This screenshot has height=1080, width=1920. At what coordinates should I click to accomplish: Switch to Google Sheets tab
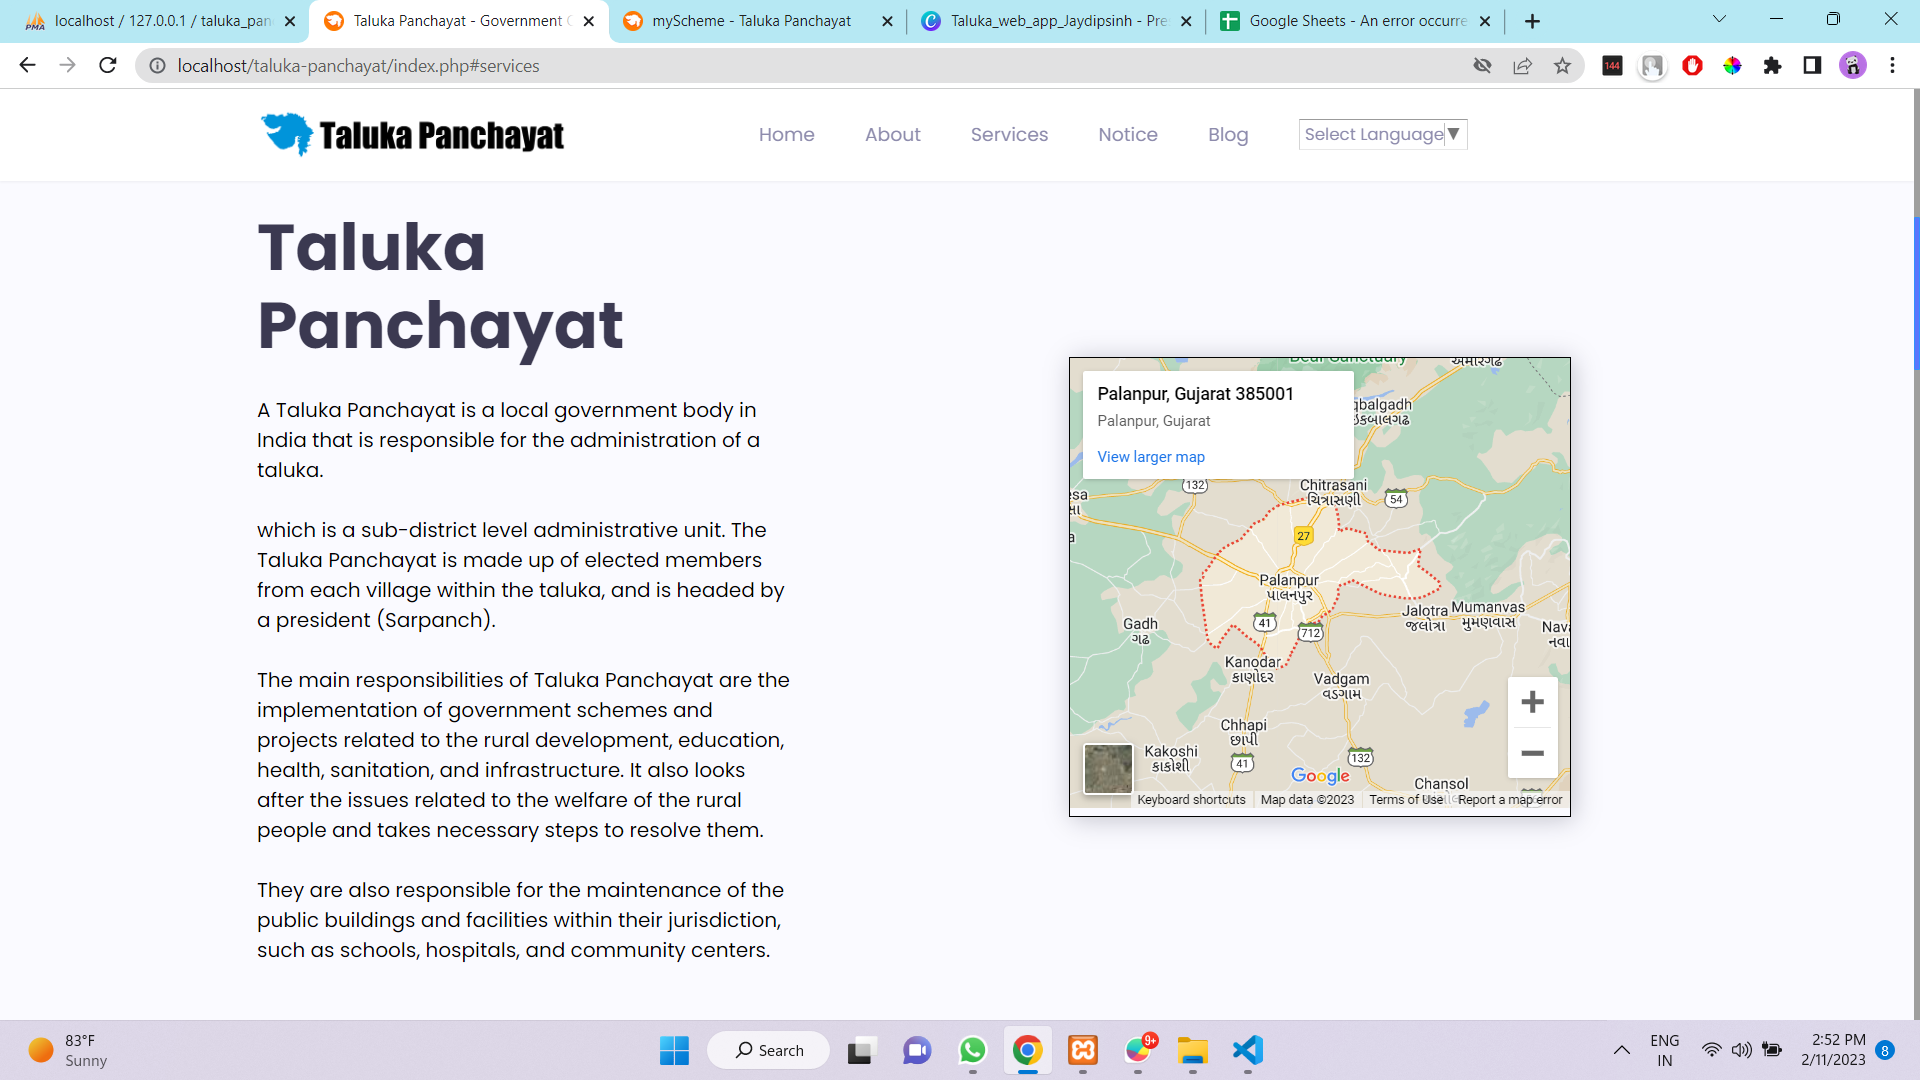tap(1357, 21)
